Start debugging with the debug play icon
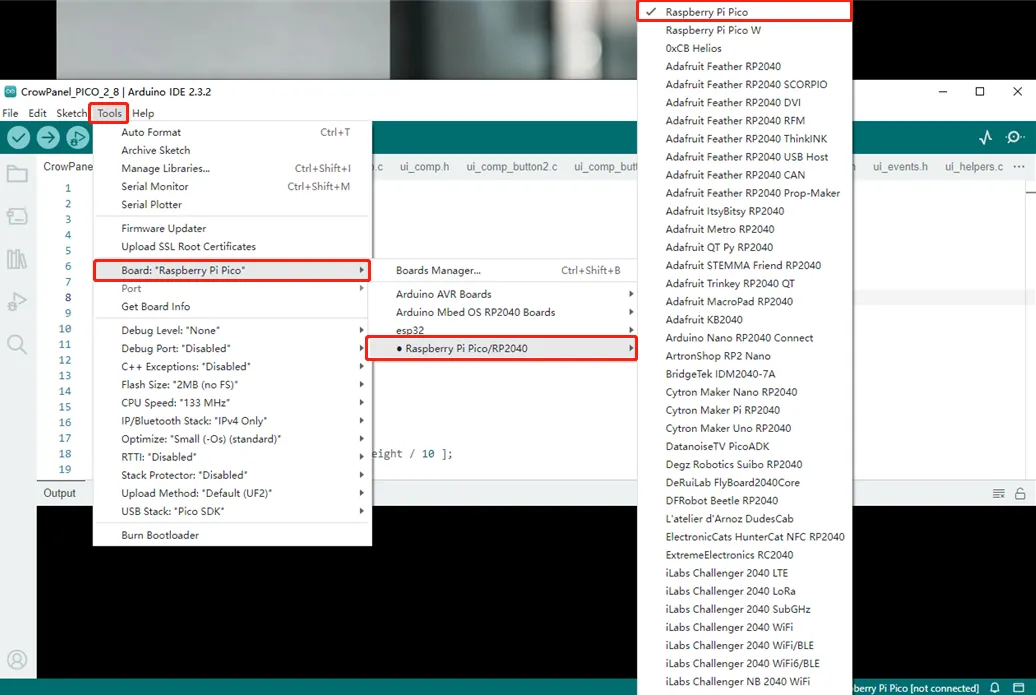This screenshot has height=695, width=1036. click(x=77, y=137)
